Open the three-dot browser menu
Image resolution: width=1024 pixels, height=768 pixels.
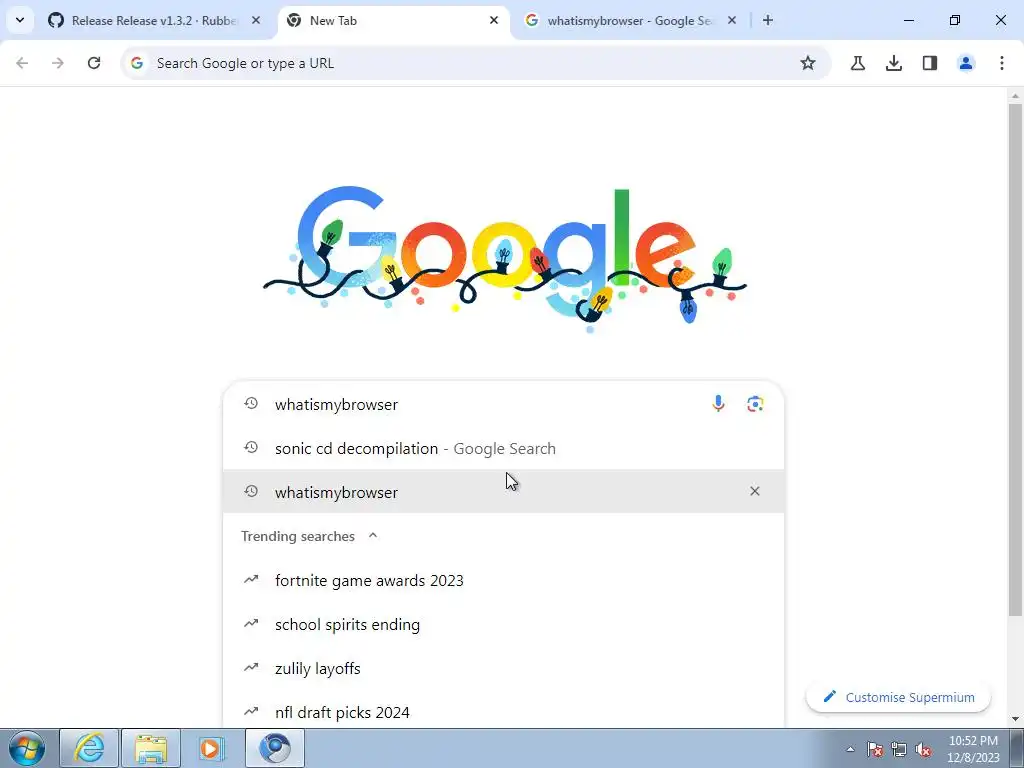click(1002, 63)
